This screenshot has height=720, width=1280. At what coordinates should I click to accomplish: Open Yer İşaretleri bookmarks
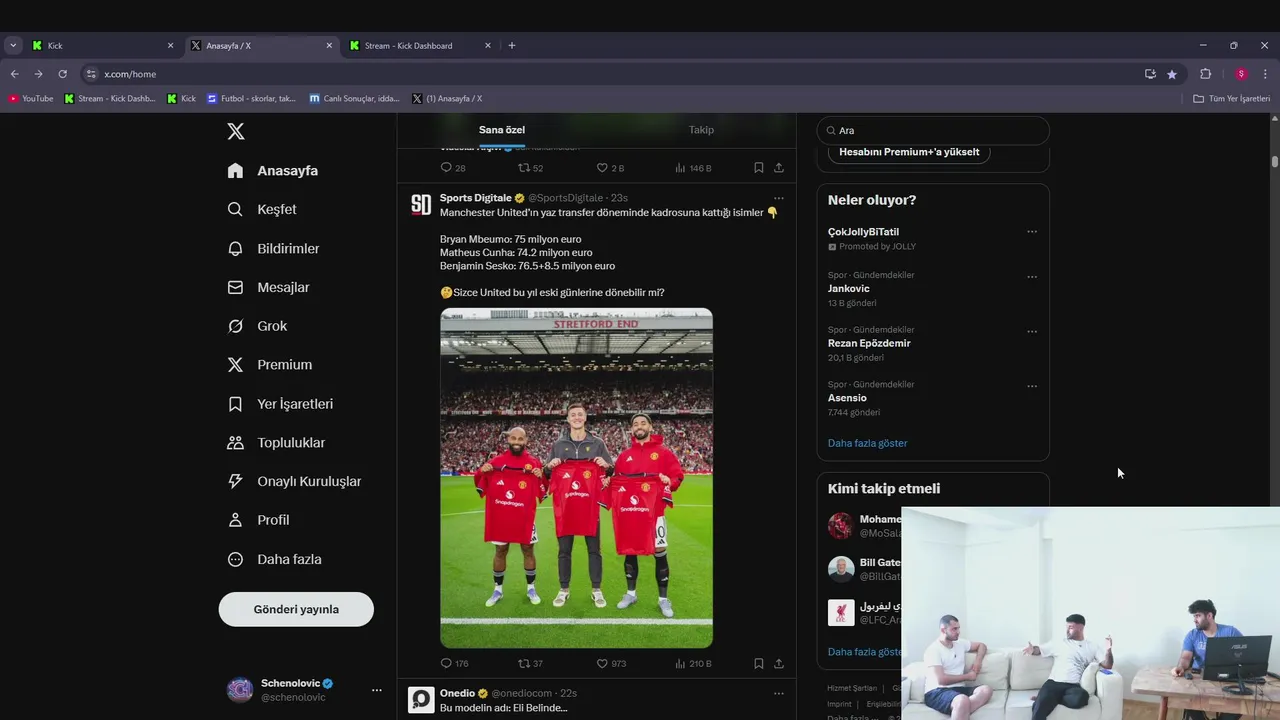(x=280, y=404)
